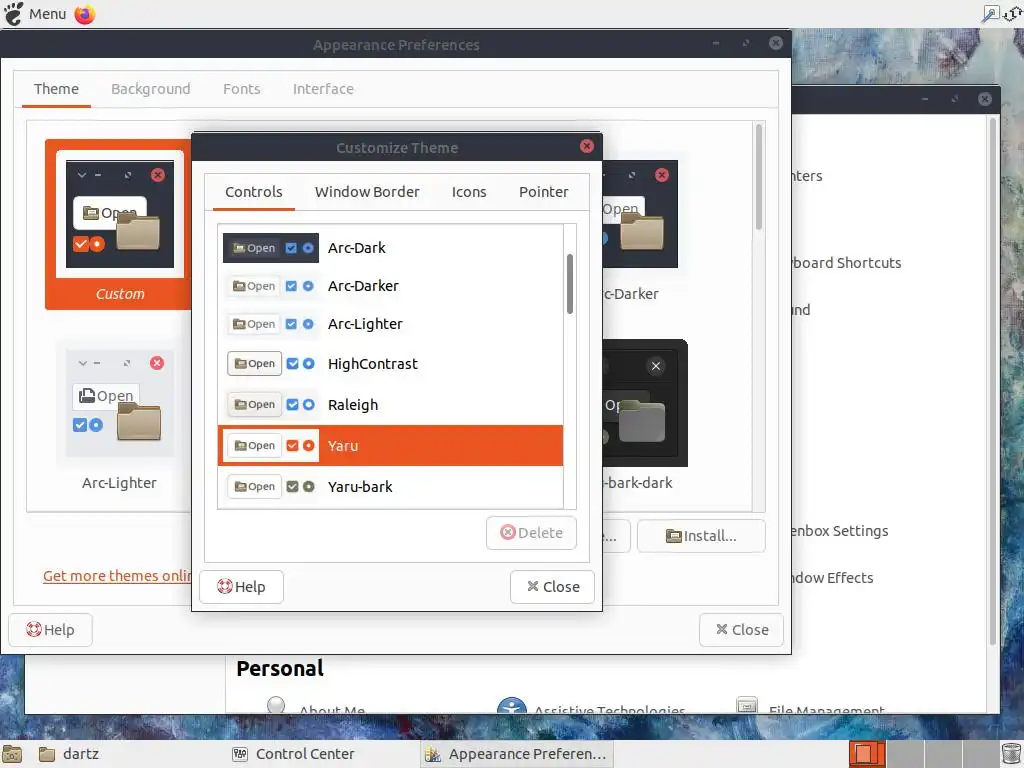Choose Arc-Lighter in the controls list

pos(391,324)
